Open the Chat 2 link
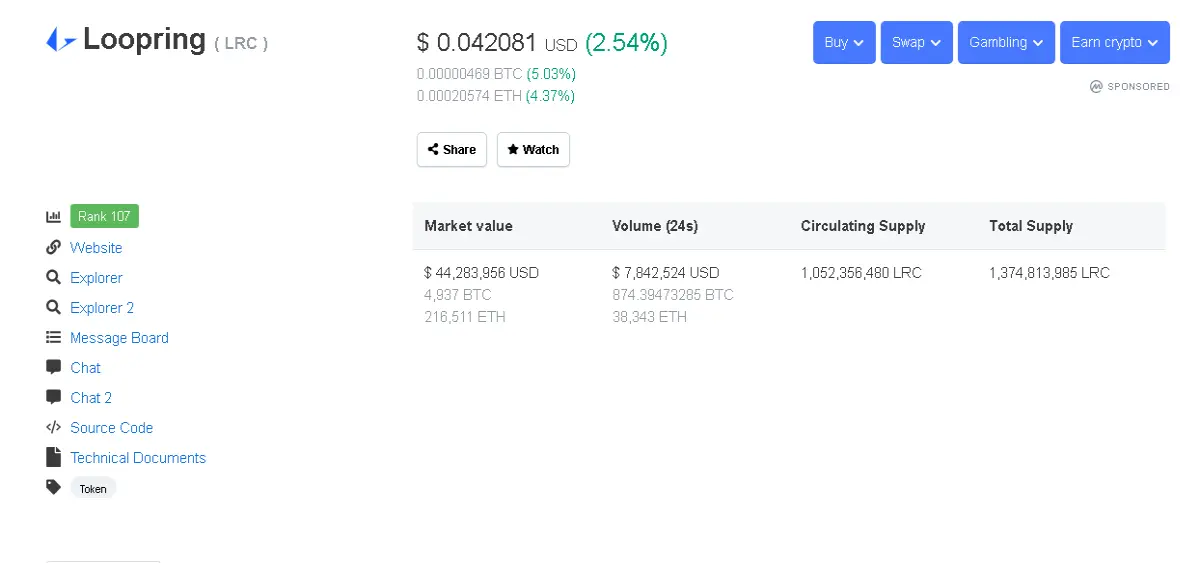 click(91, 398)
